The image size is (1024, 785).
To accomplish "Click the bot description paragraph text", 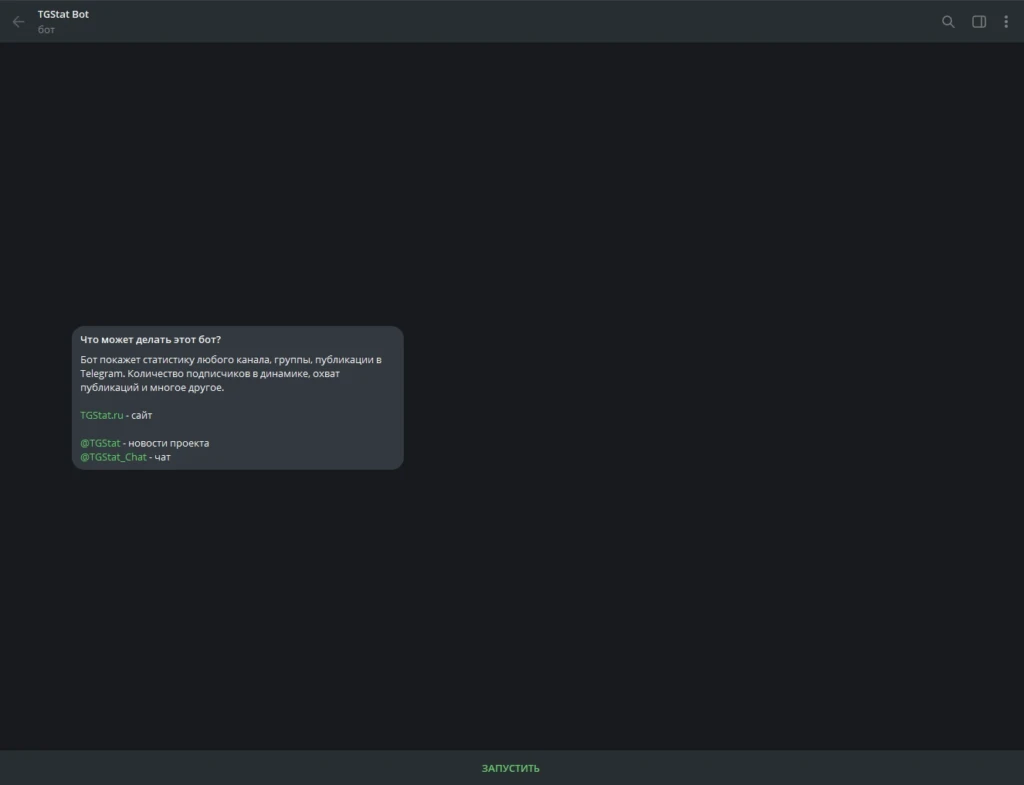I will click(x=231, y=374).
